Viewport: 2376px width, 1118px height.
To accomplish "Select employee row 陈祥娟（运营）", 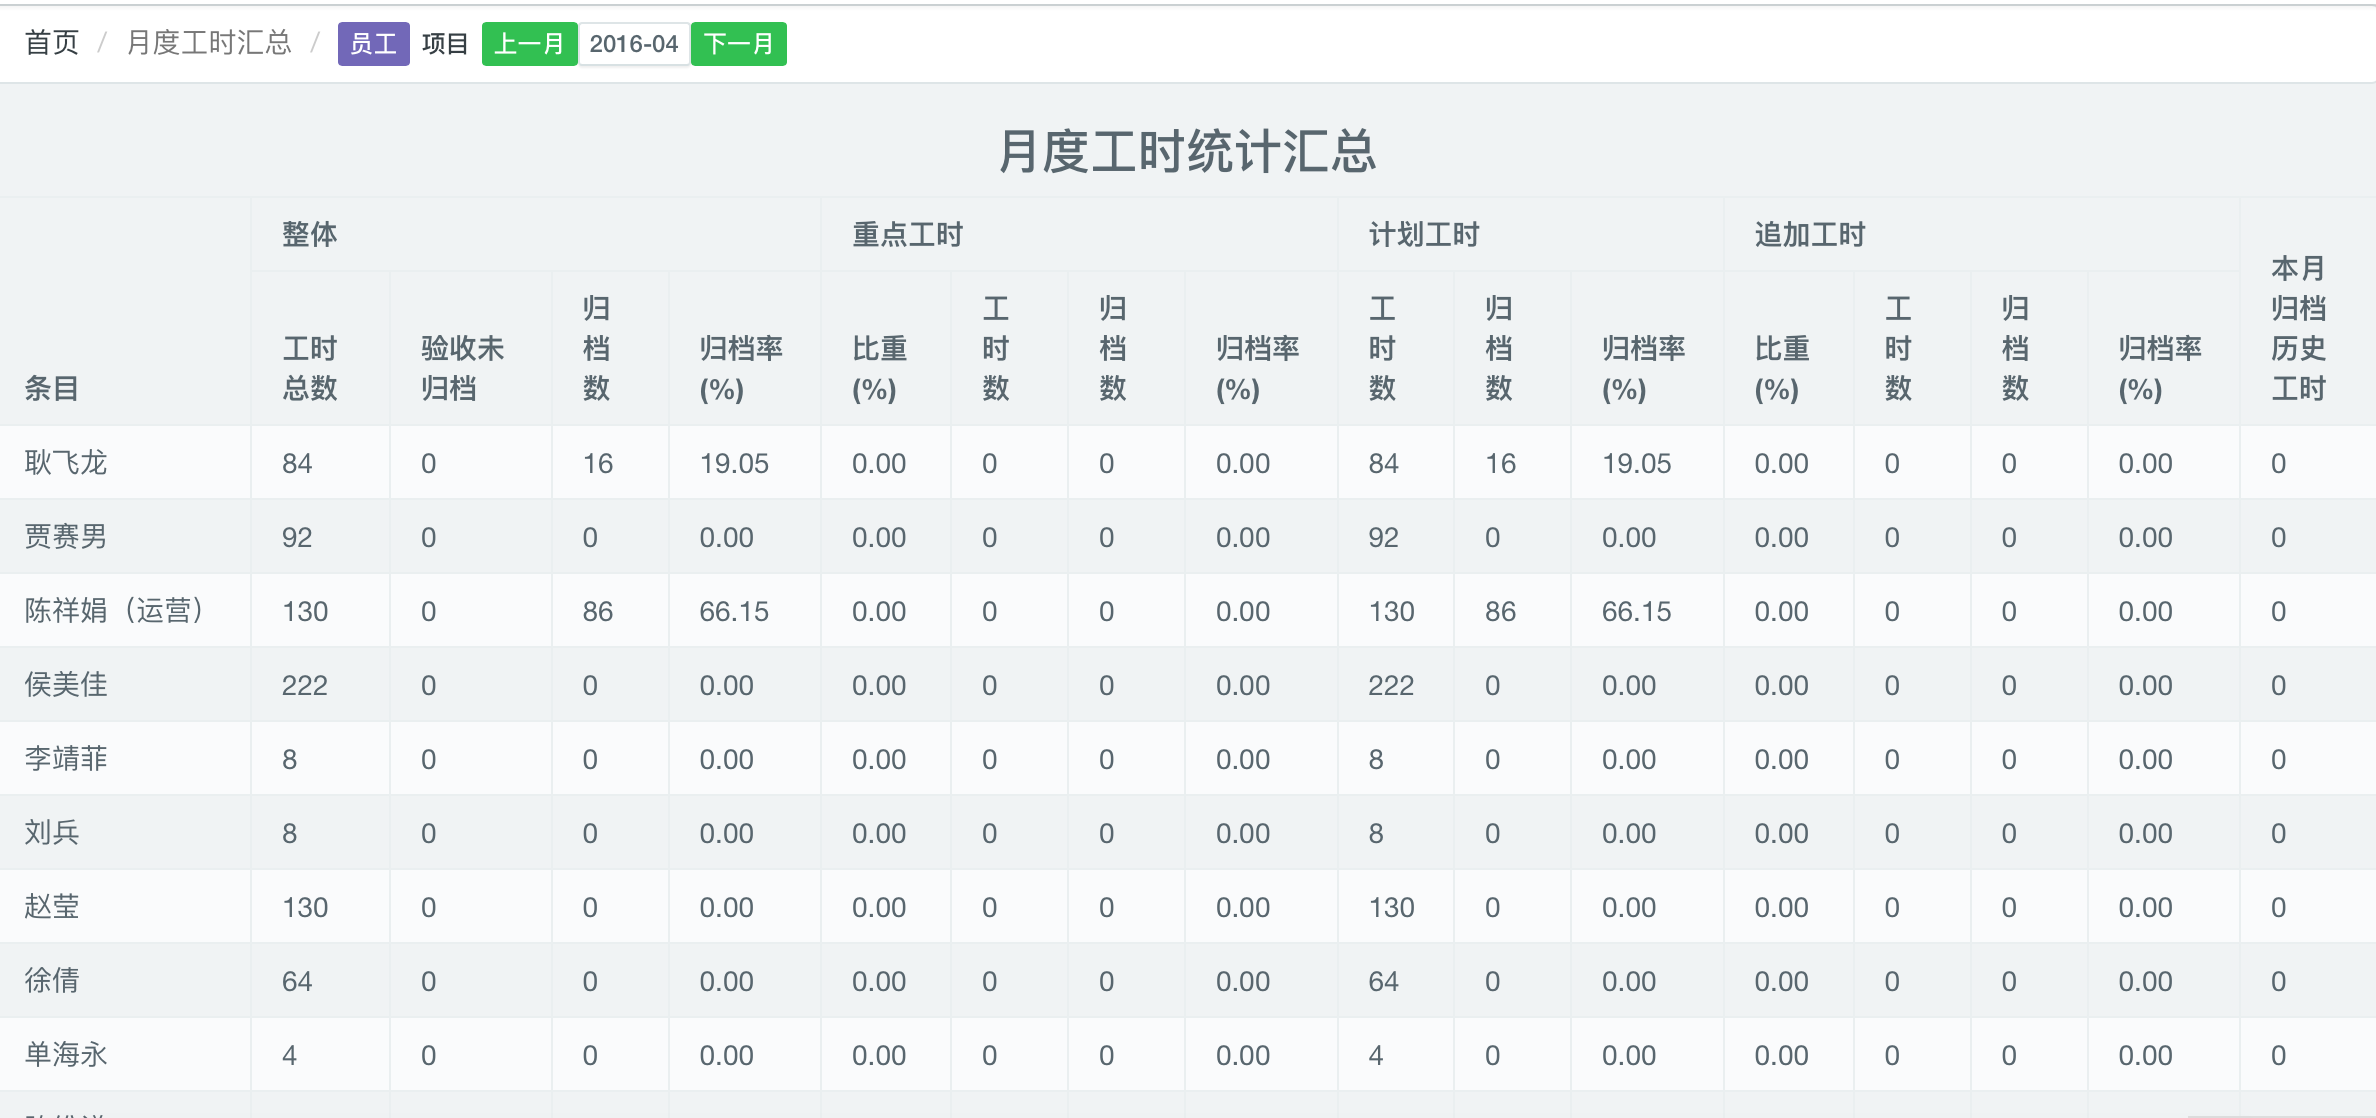I will (1188, 611).
